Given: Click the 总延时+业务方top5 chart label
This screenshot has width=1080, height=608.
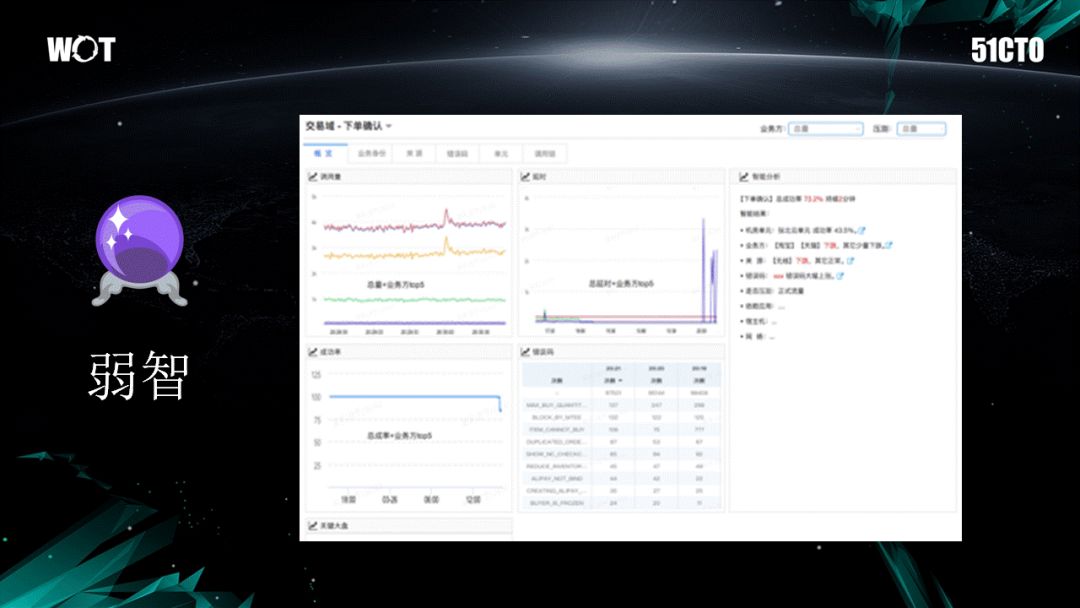Looking at the screenshot, I should pos(621,284).
